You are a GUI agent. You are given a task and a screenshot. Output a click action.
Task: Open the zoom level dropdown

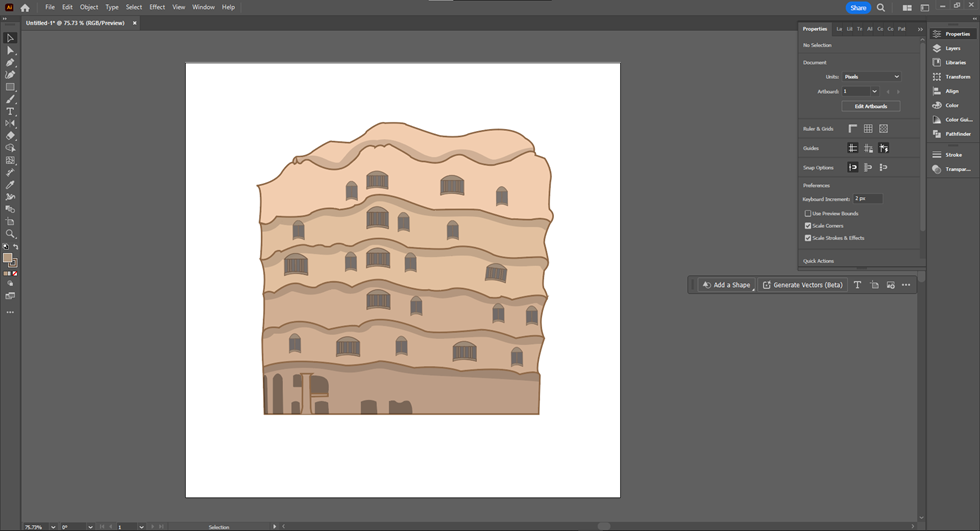53,527
